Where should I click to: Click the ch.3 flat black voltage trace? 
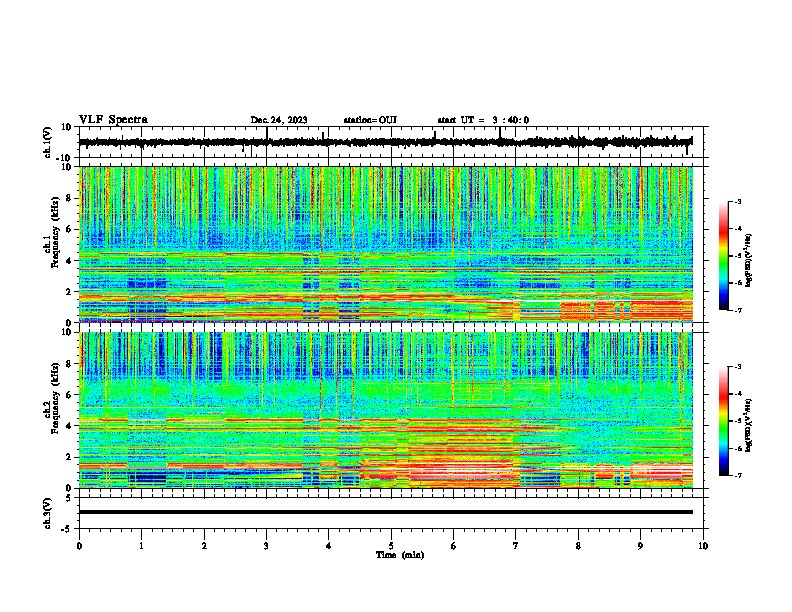(386, 512)
